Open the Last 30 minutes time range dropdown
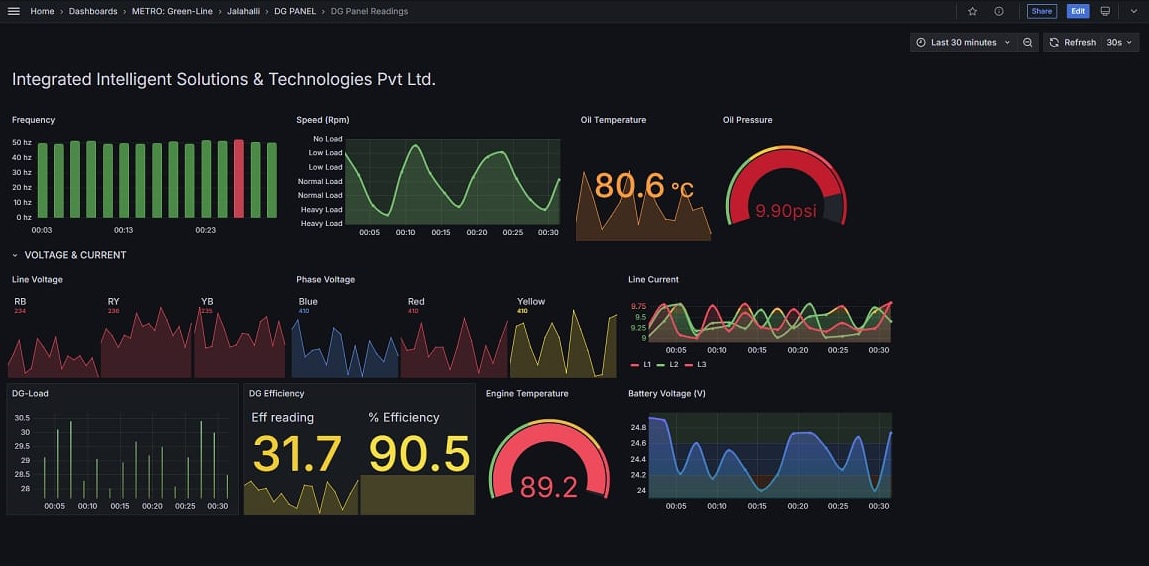Viewport: 1149px width, 566px height. (963, 43)
